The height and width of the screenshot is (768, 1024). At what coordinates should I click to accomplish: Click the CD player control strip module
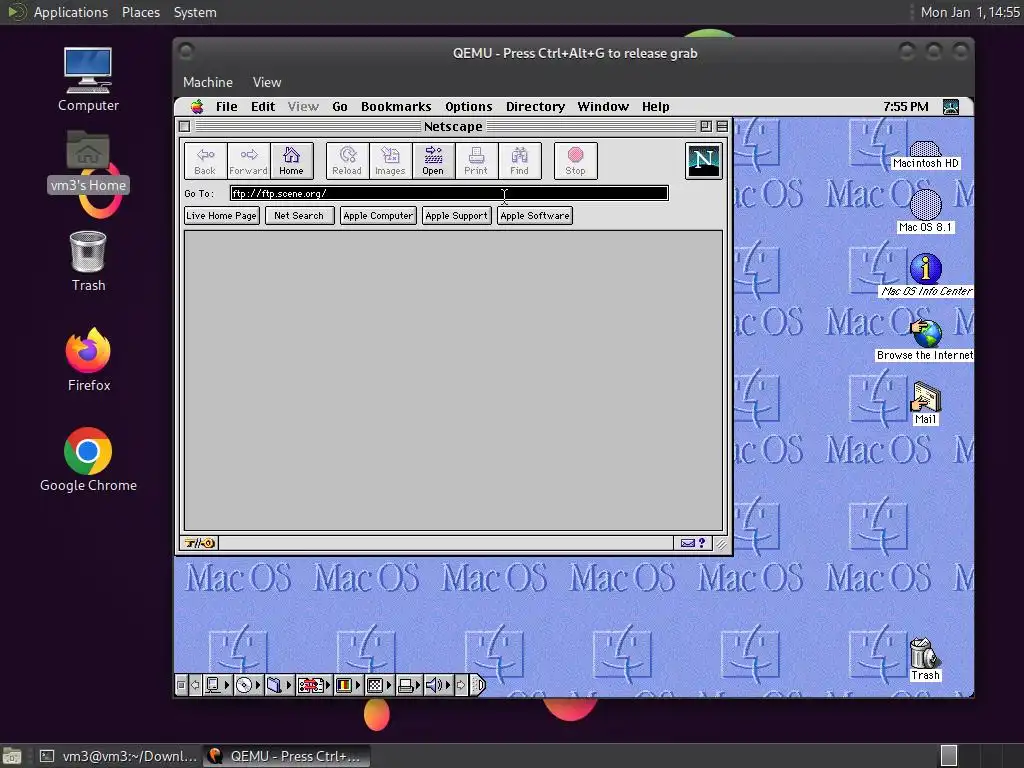(x=248, y=685)
